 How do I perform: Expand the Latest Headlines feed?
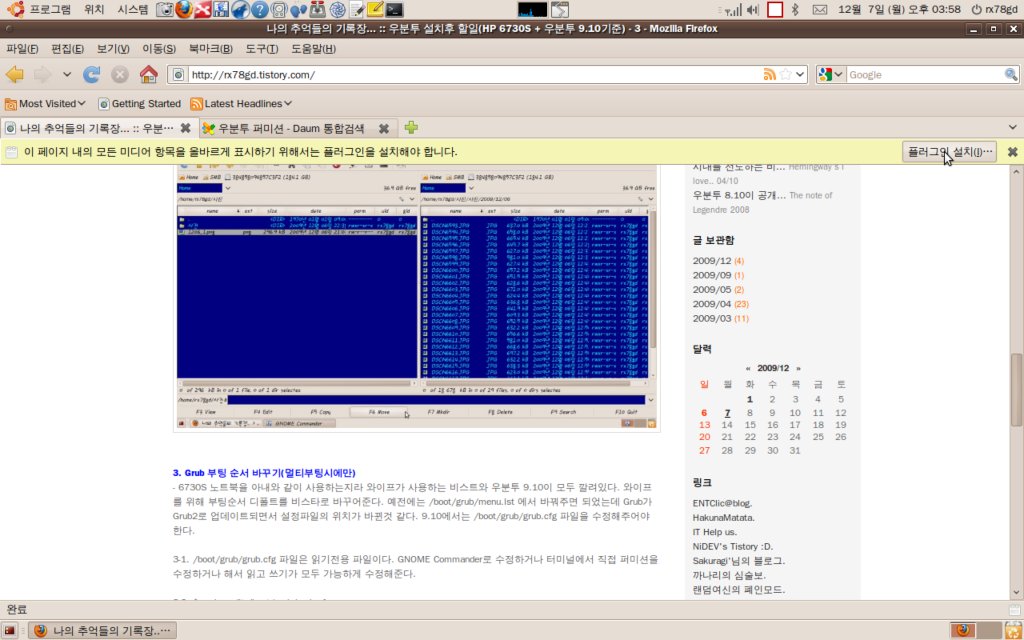pos(241,103)
